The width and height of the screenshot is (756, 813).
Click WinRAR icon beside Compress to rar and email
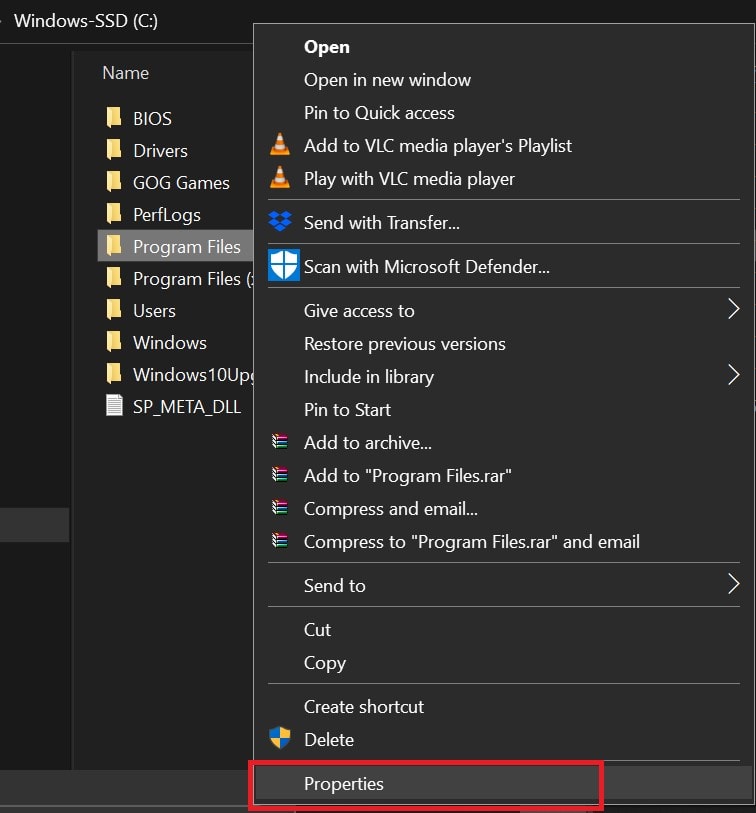(x=280, y=541)
